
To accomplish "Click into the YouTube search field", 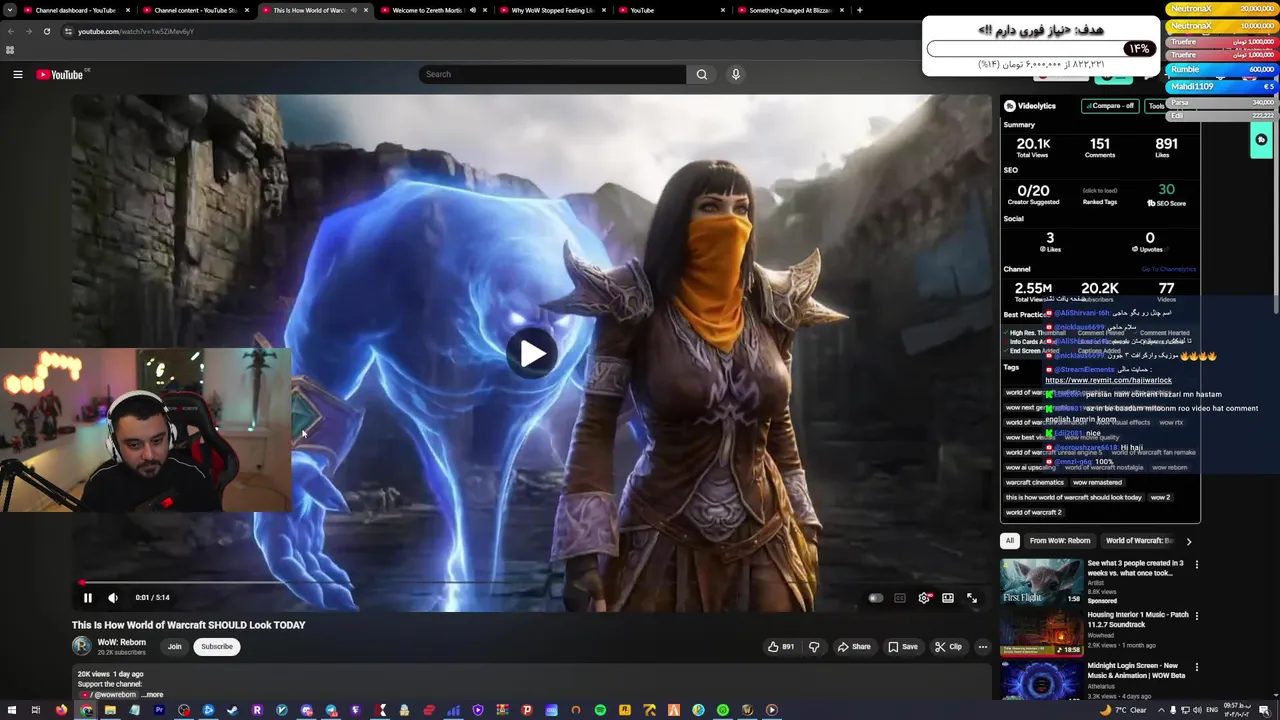I will 553,74.
